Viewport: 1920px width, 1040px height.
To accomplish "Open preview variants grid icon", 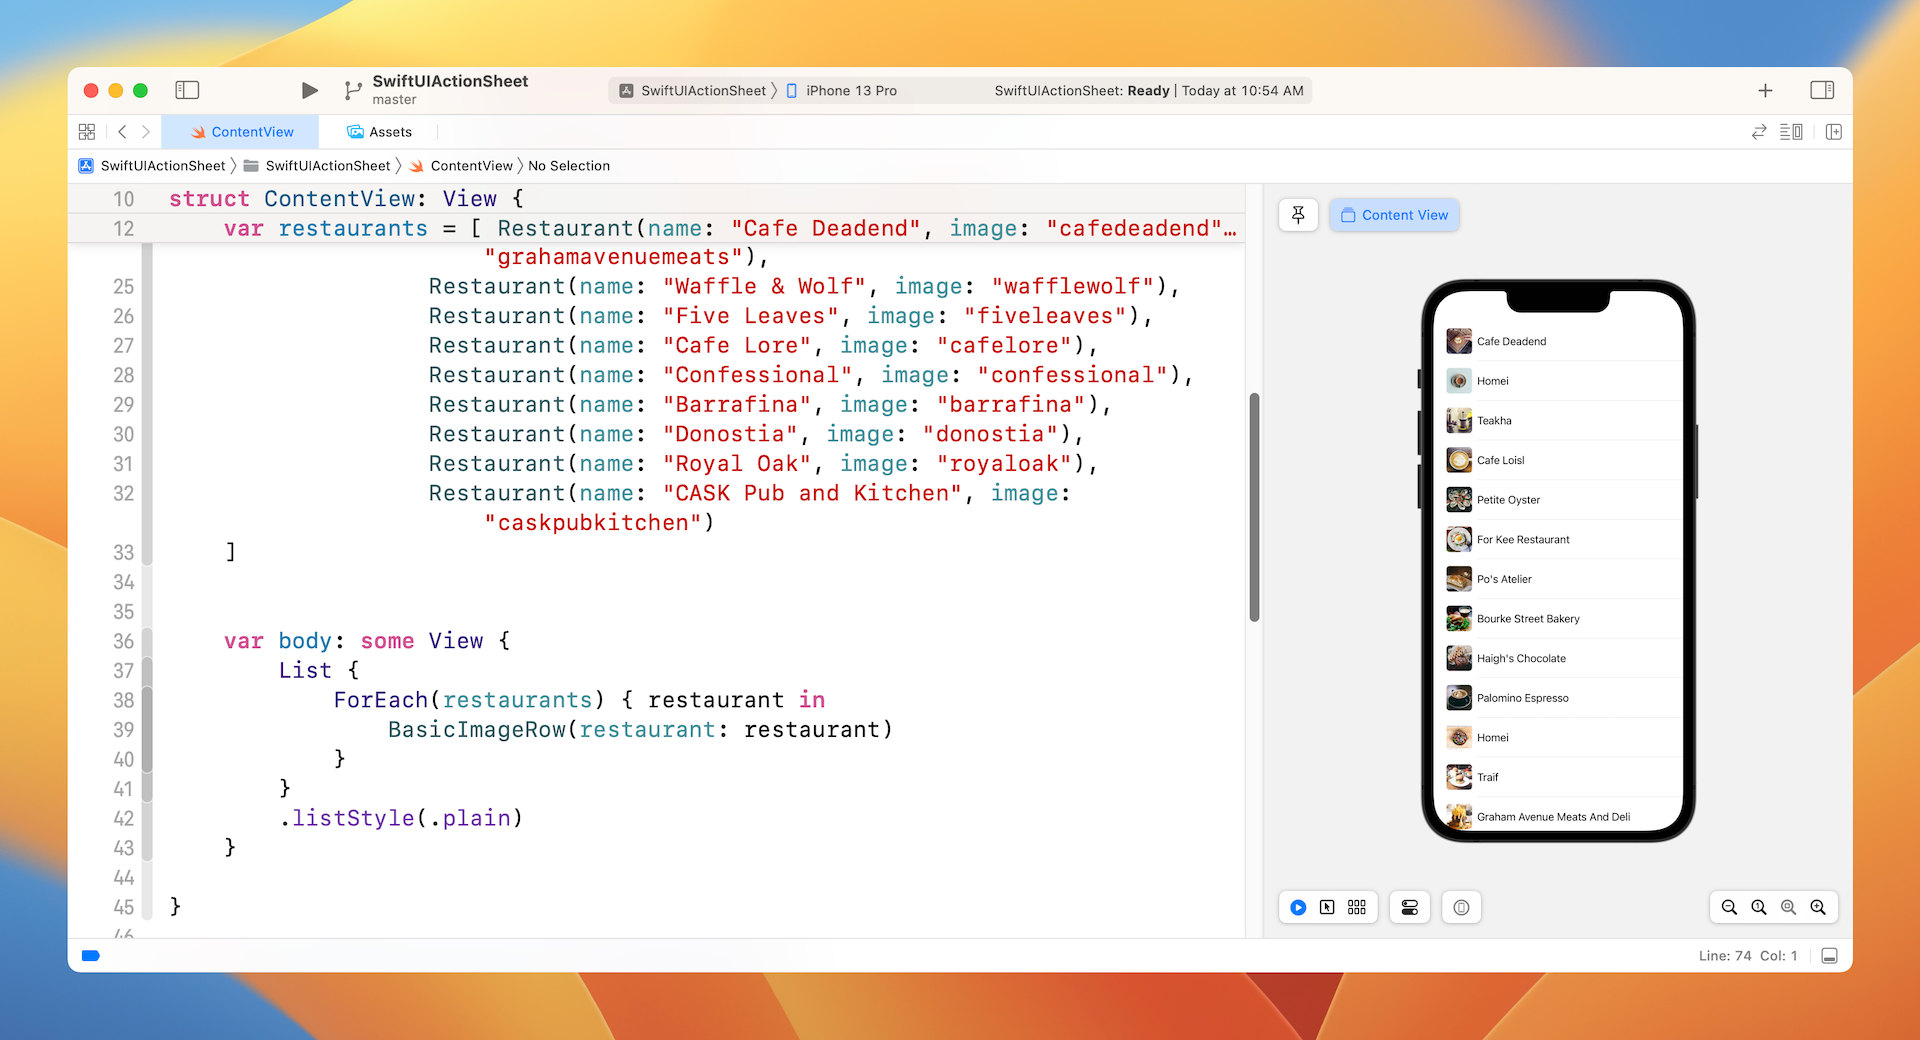I will (1357, 907).
